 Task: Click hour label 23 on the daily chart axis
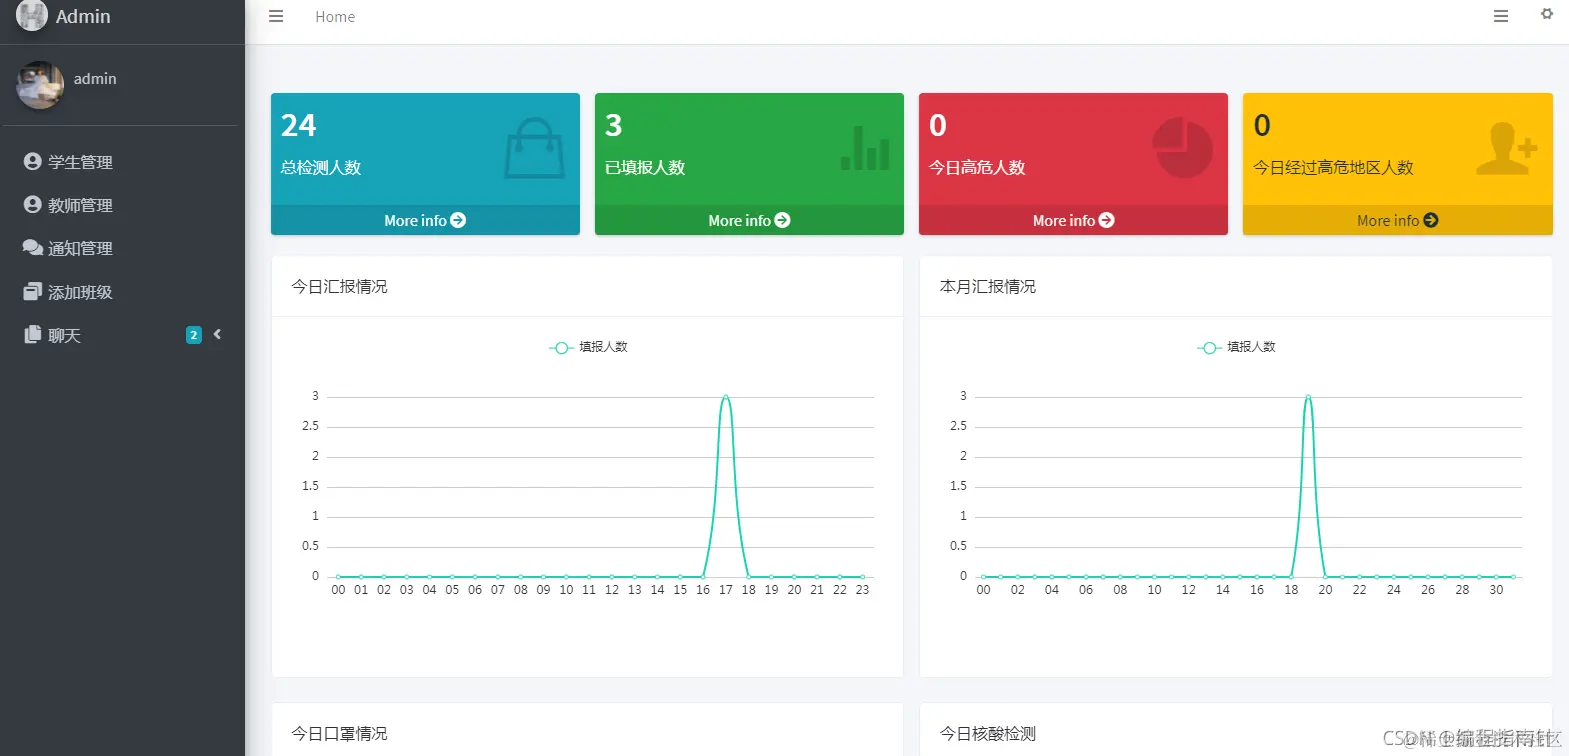click(x=863, y=590)
